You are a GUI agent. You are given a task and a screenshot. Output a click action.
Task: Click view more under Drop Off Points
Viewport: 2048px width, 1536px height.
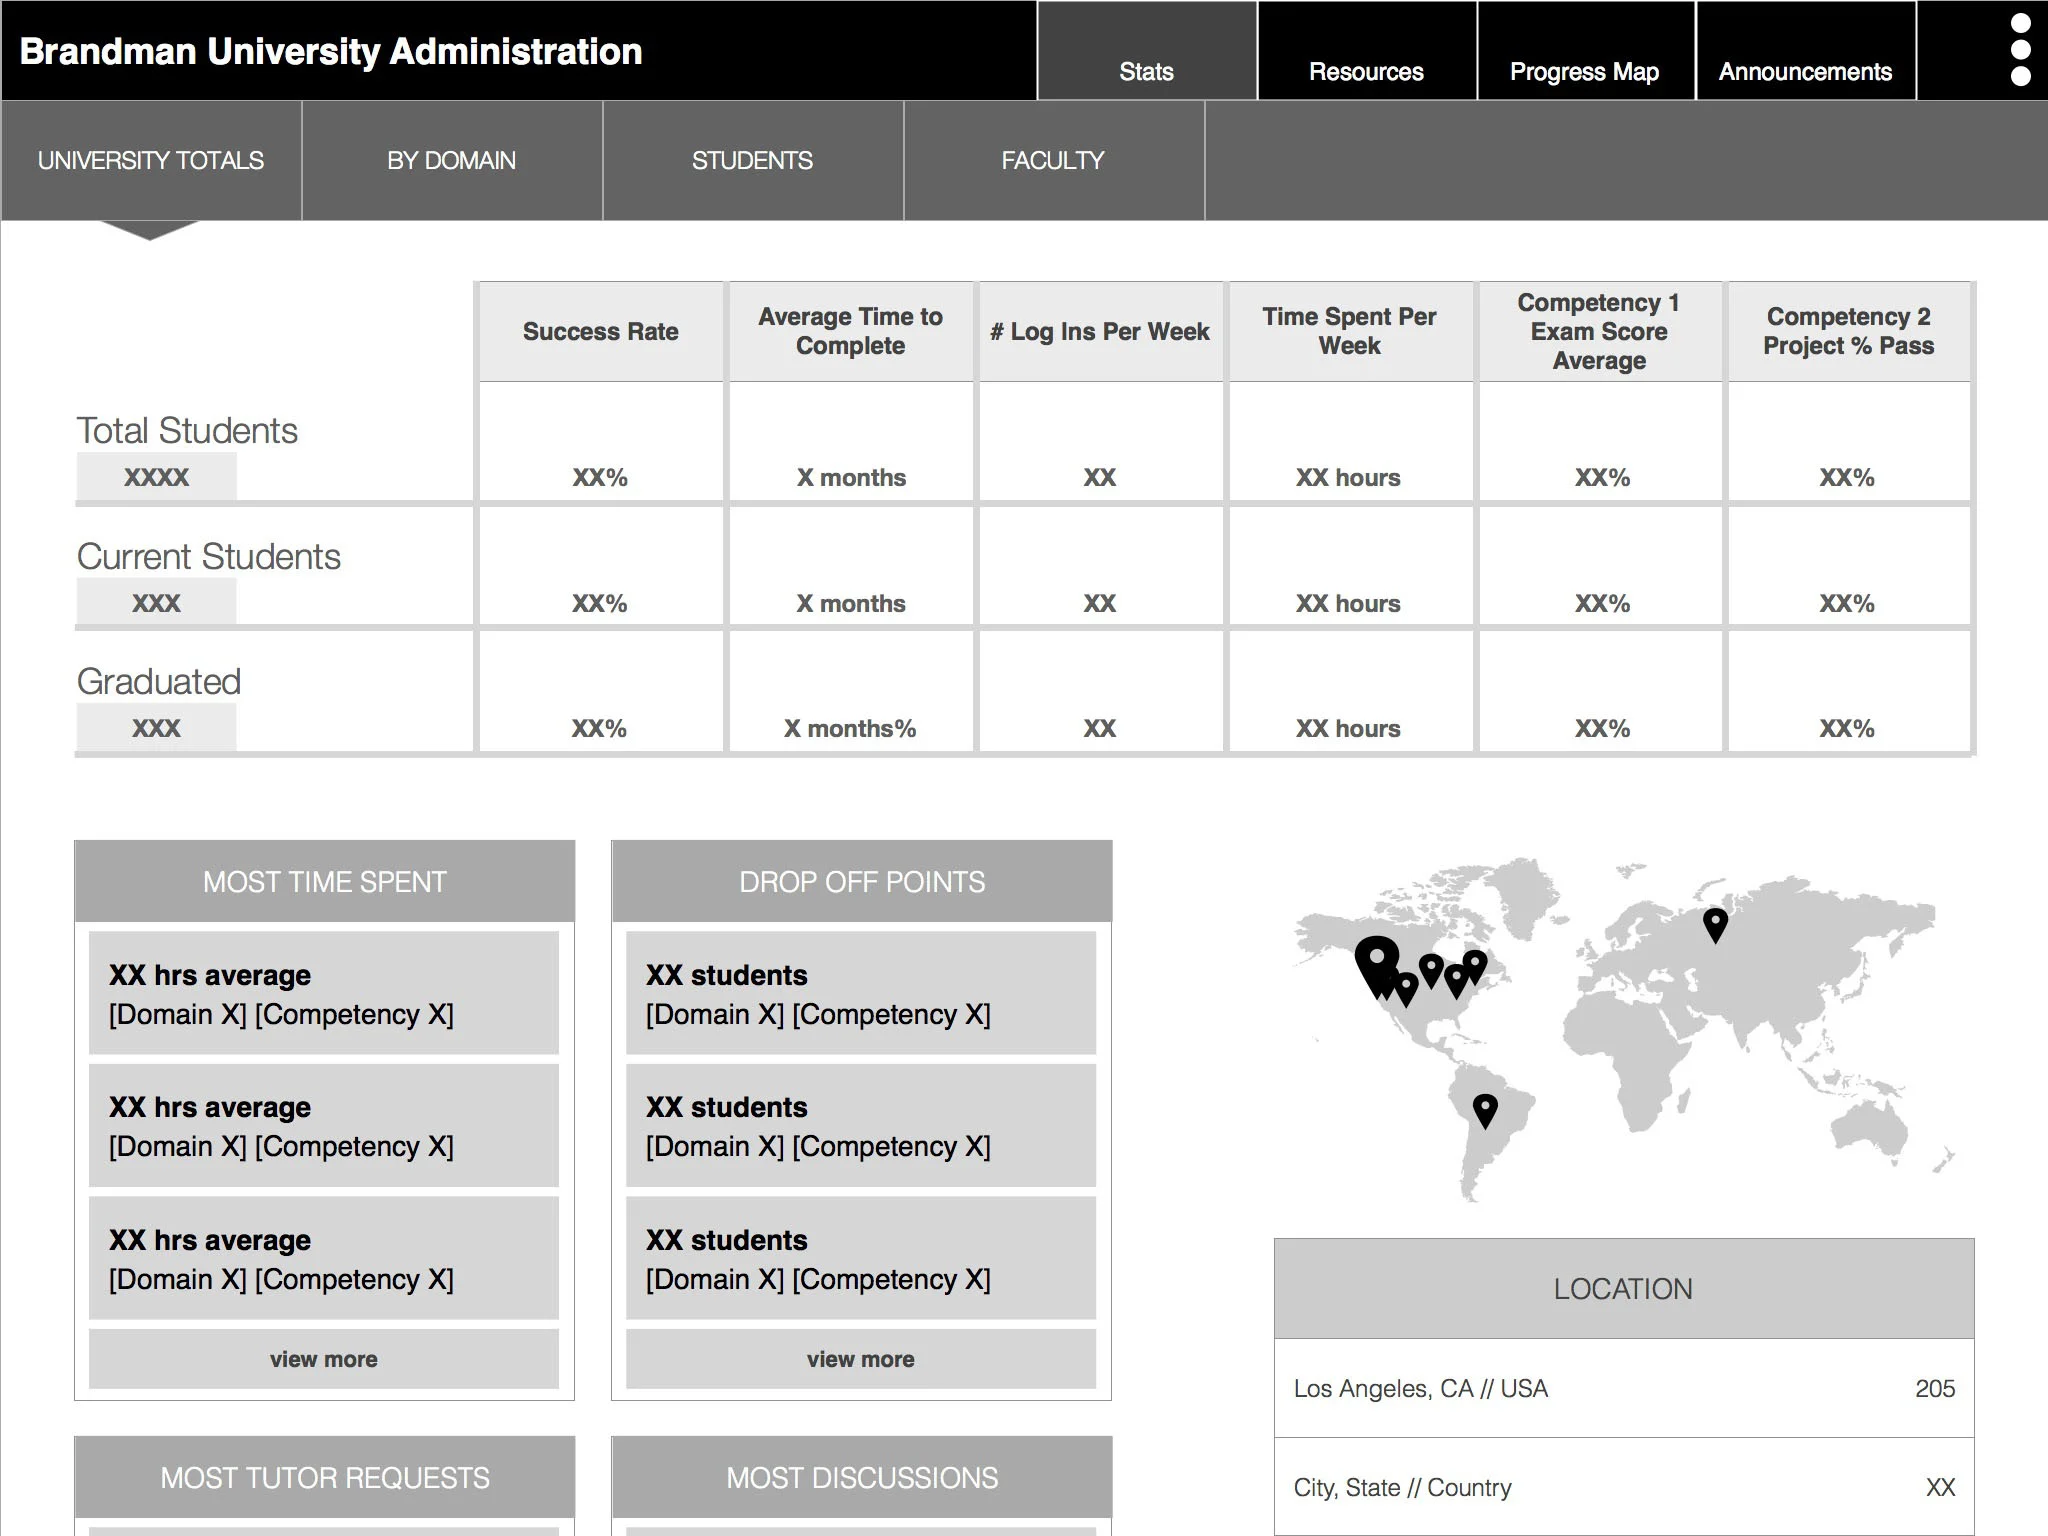click(861, 1359)
